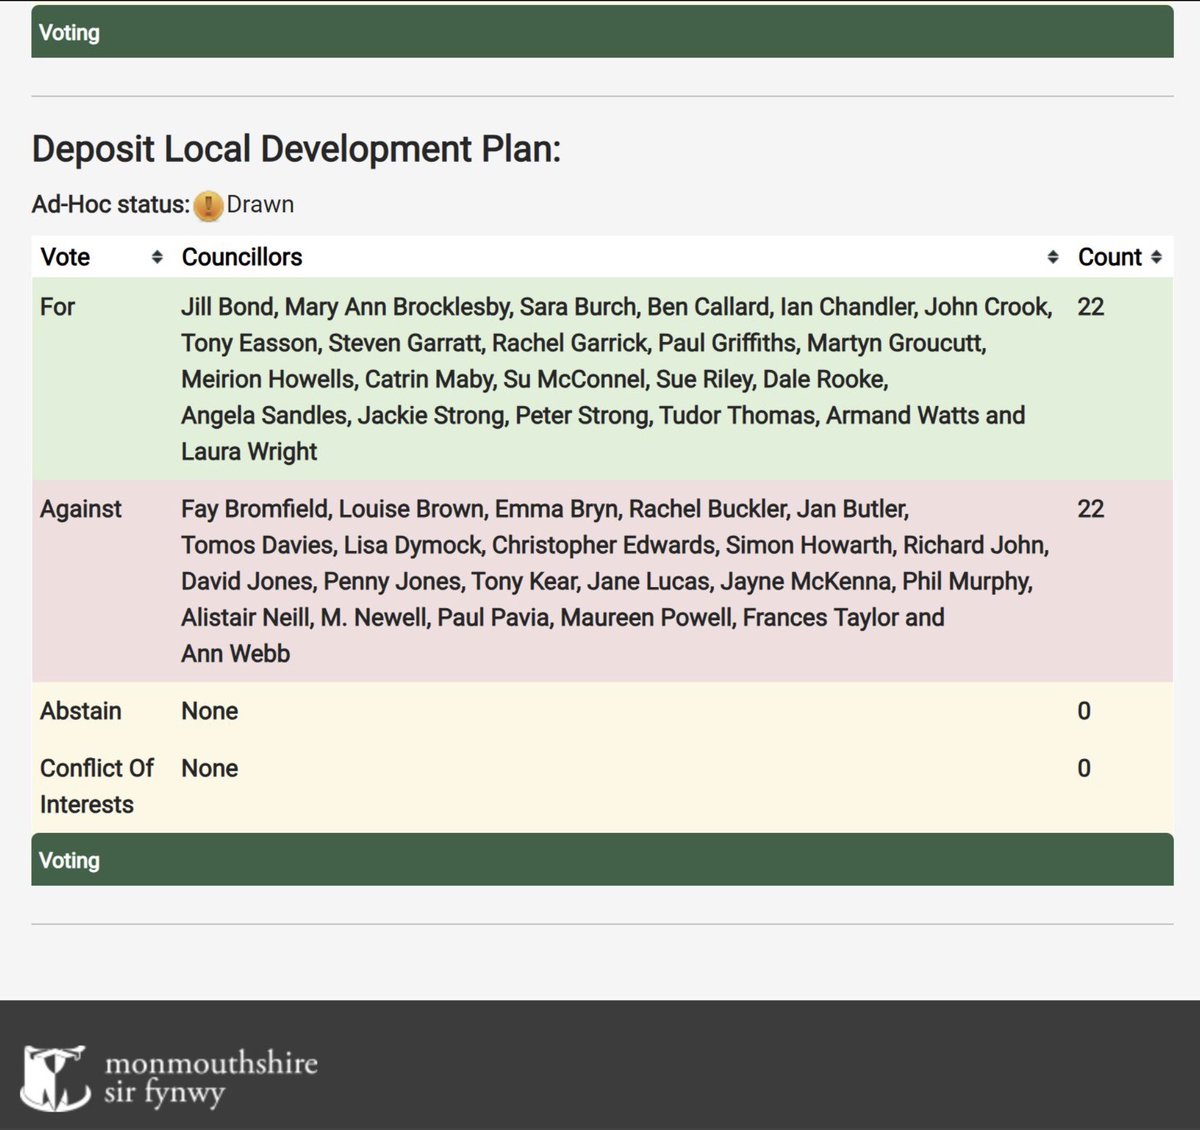This screenshot has width=1200, height=1130.
Task: Sort table by Councillors column arrows
Action: 1053,257
